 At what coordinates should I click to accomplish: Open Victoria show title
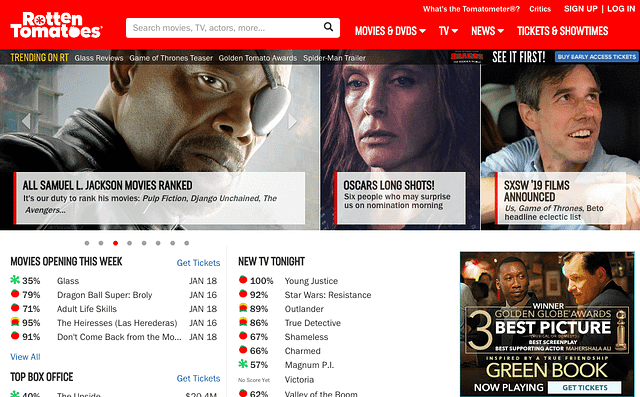coord(299,379)
